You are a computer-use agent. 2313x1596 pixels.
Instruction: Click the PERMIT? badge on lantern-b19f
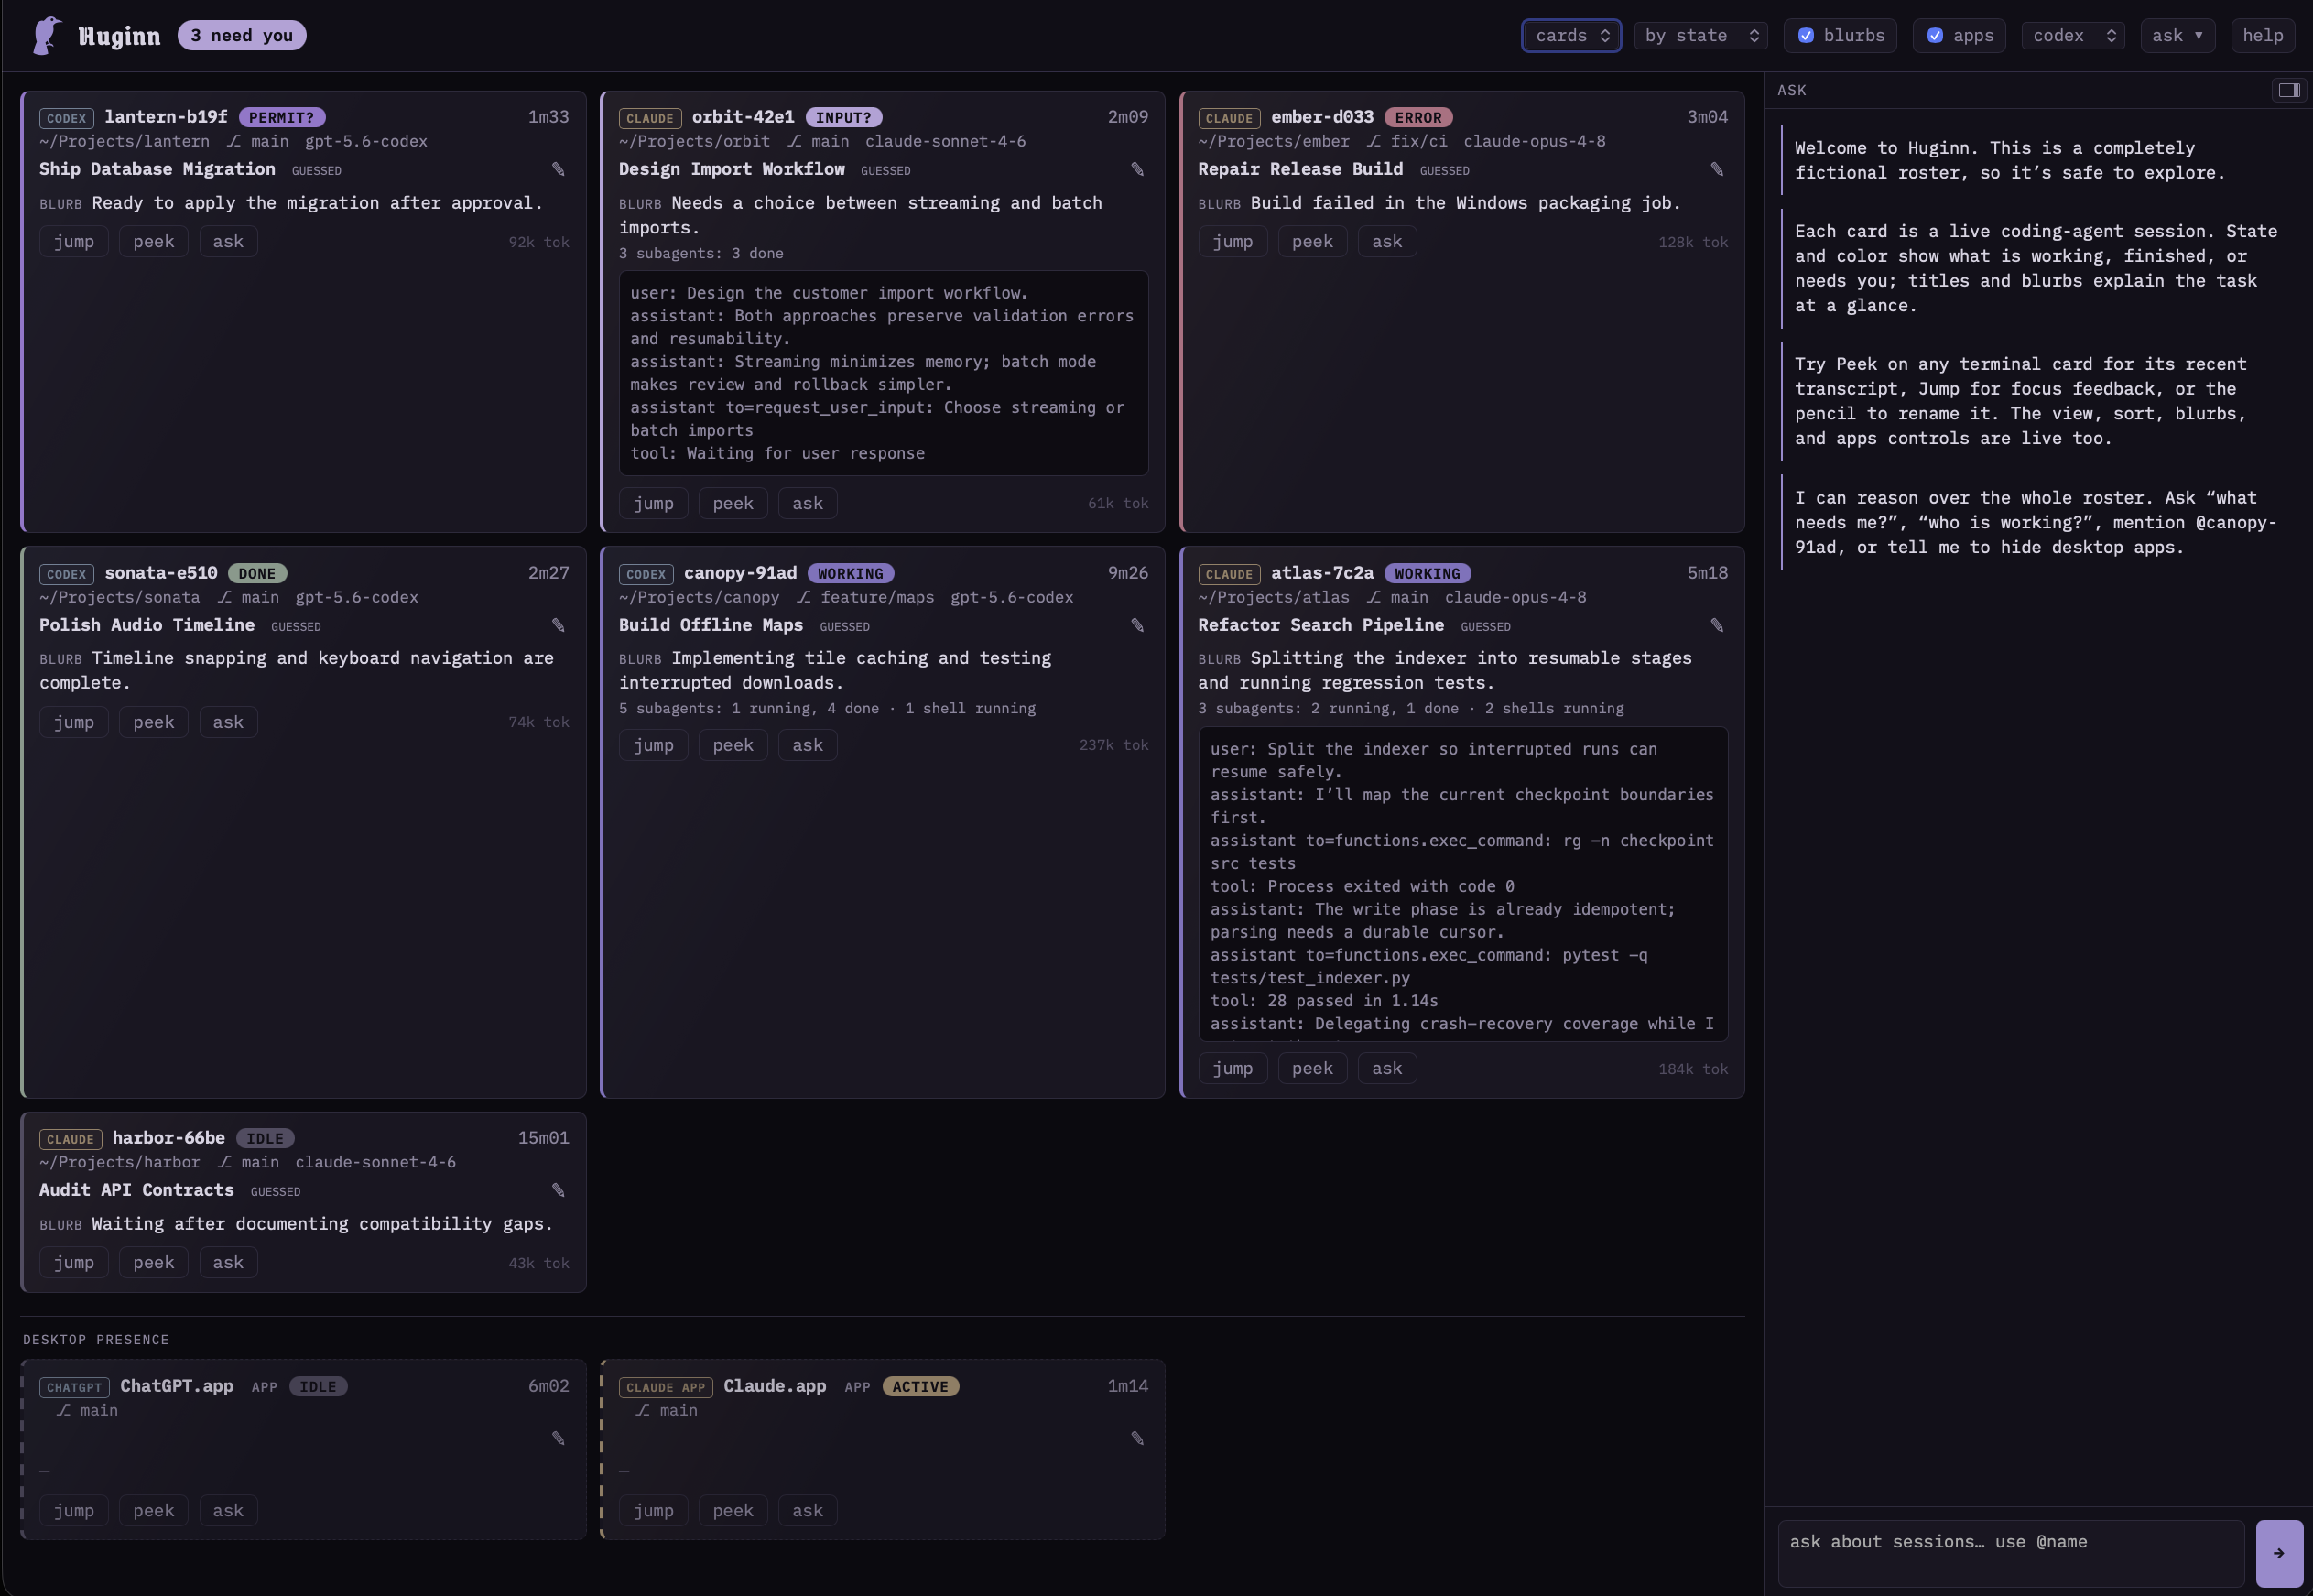282,118
